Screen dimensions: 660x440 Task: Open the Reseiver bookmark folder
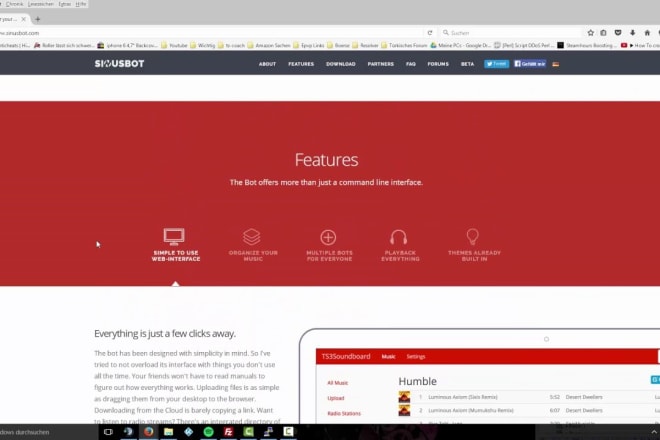365,45
